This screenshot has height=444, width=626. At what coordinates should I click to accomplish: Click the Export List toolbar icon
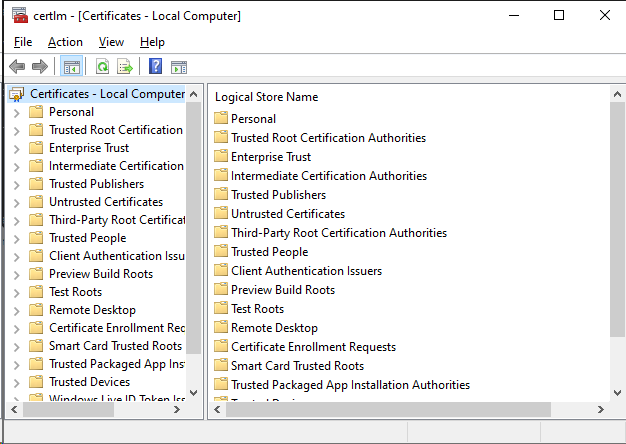(x=125, y=67)
